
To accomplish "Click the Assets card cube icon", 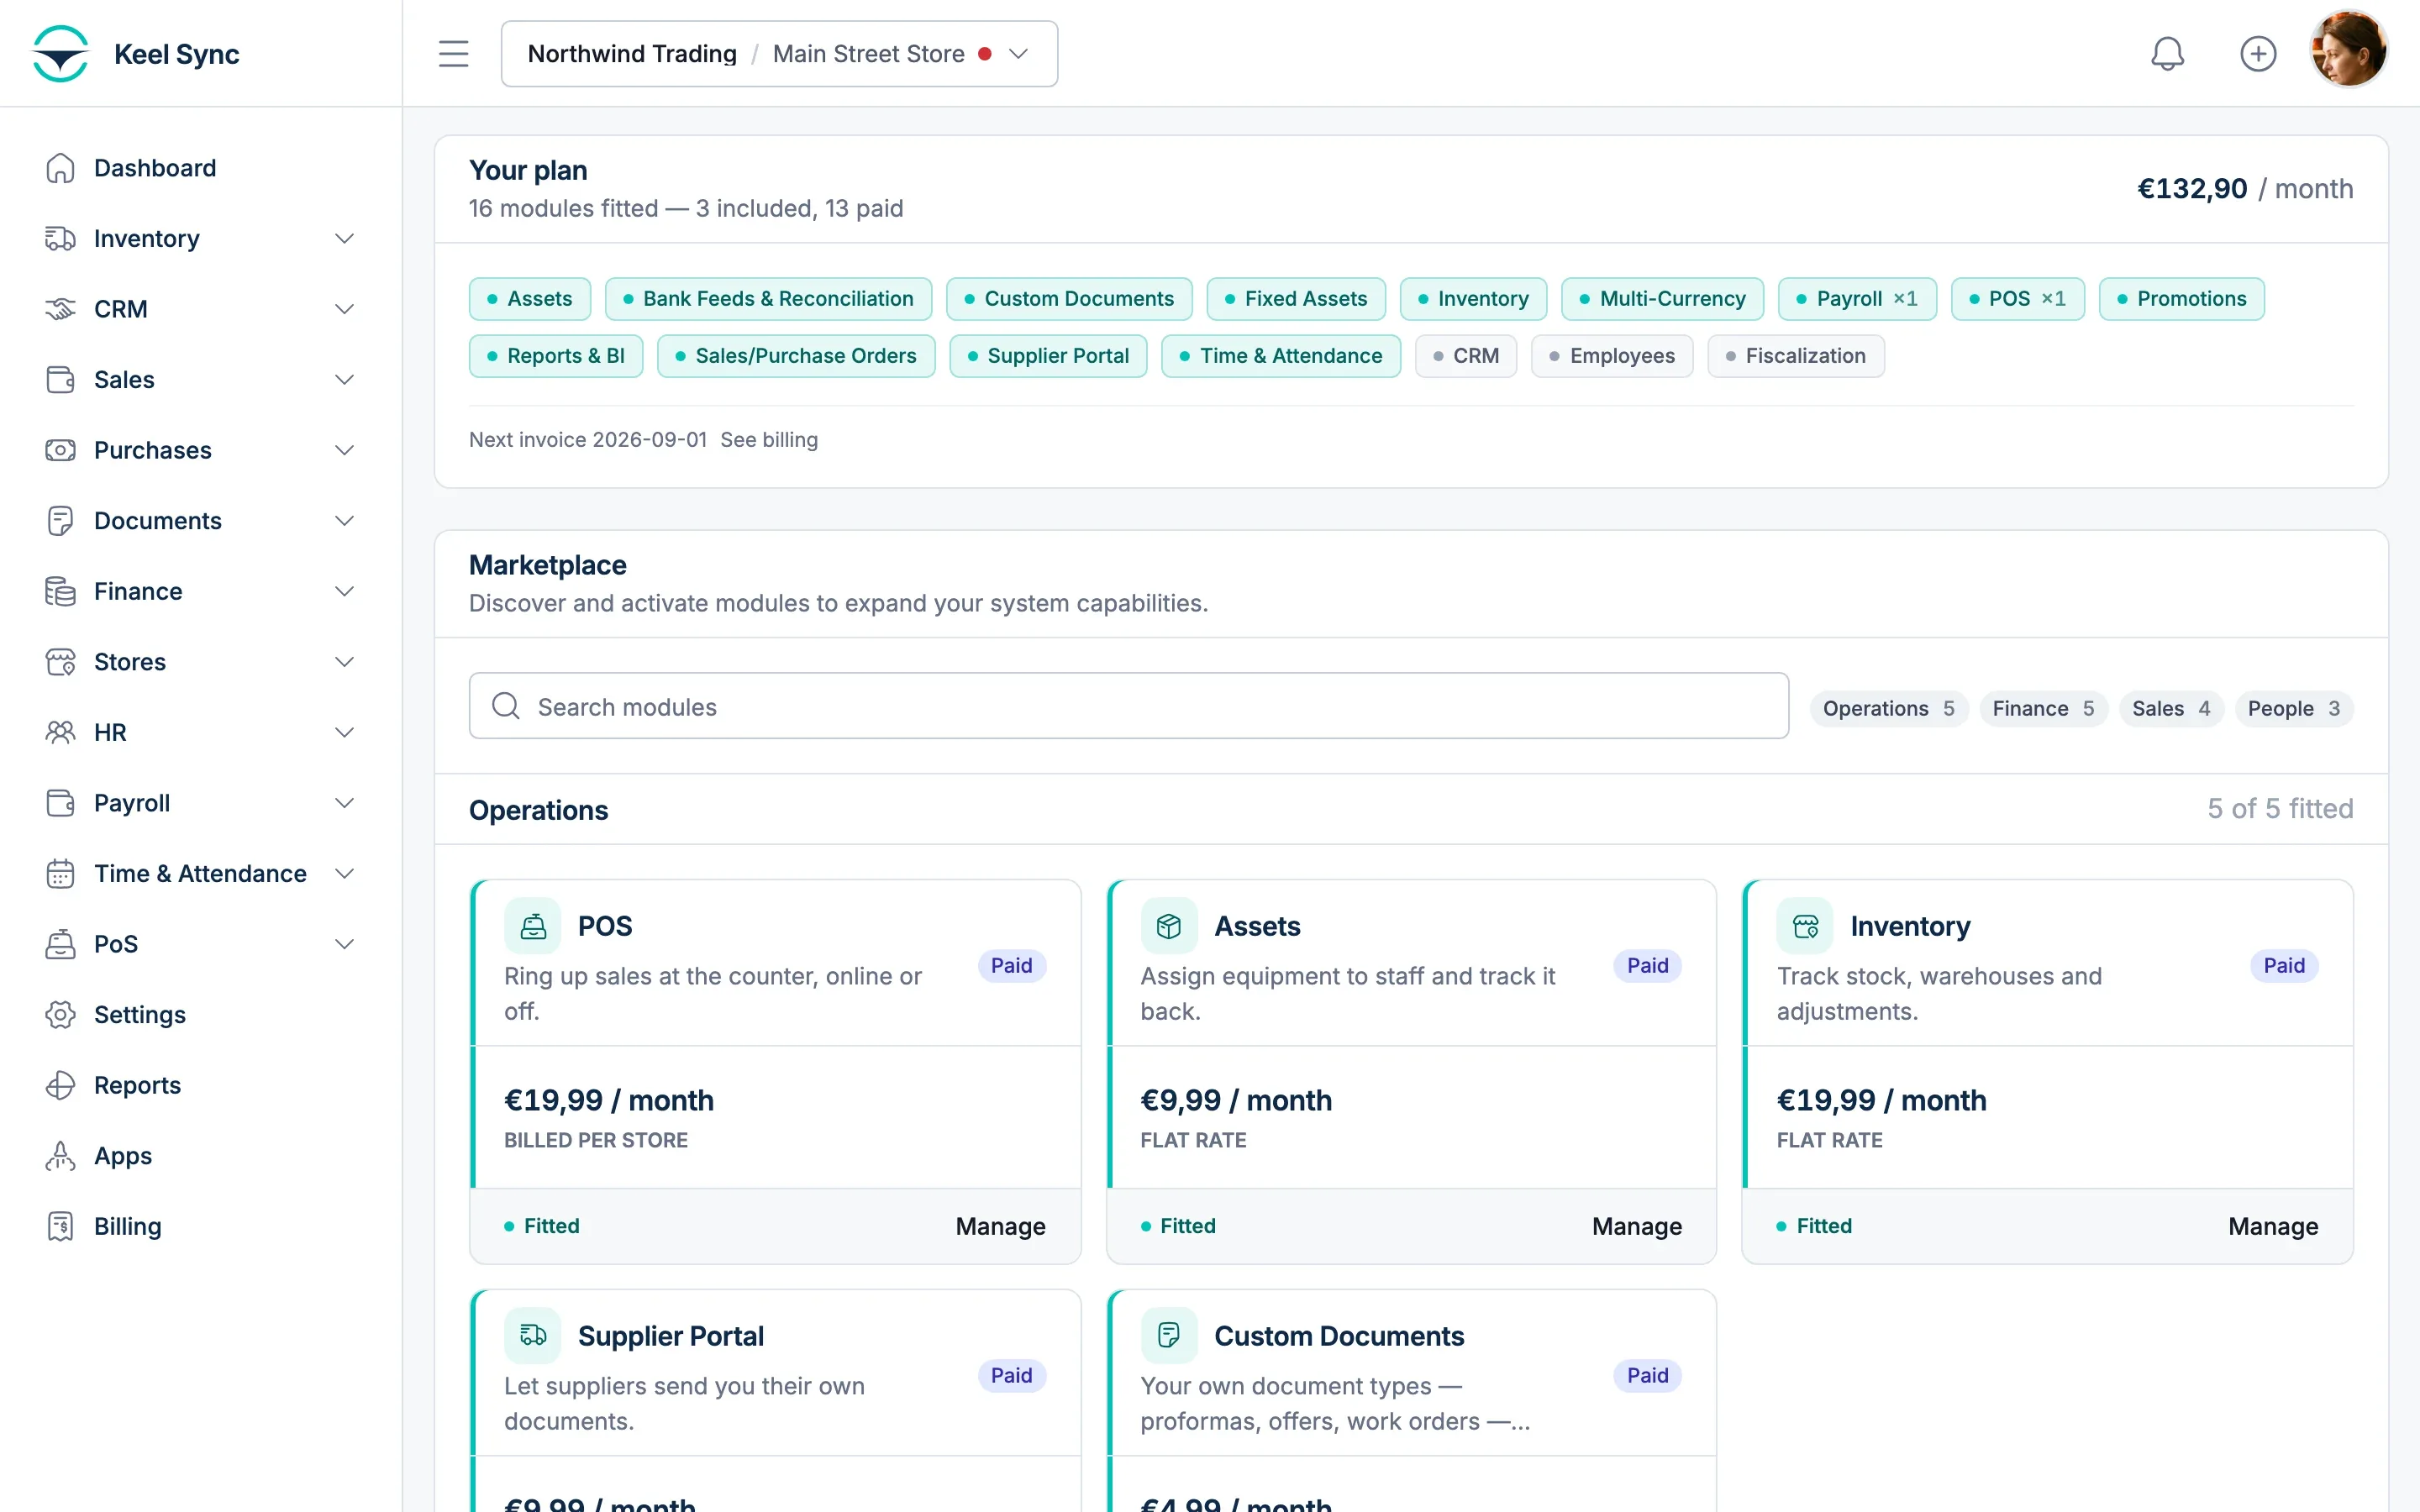I will coord(1169,926).
